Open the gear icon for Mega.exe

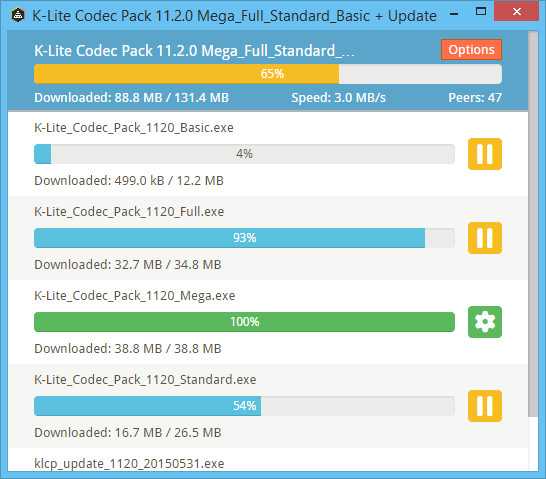[485, 322]
